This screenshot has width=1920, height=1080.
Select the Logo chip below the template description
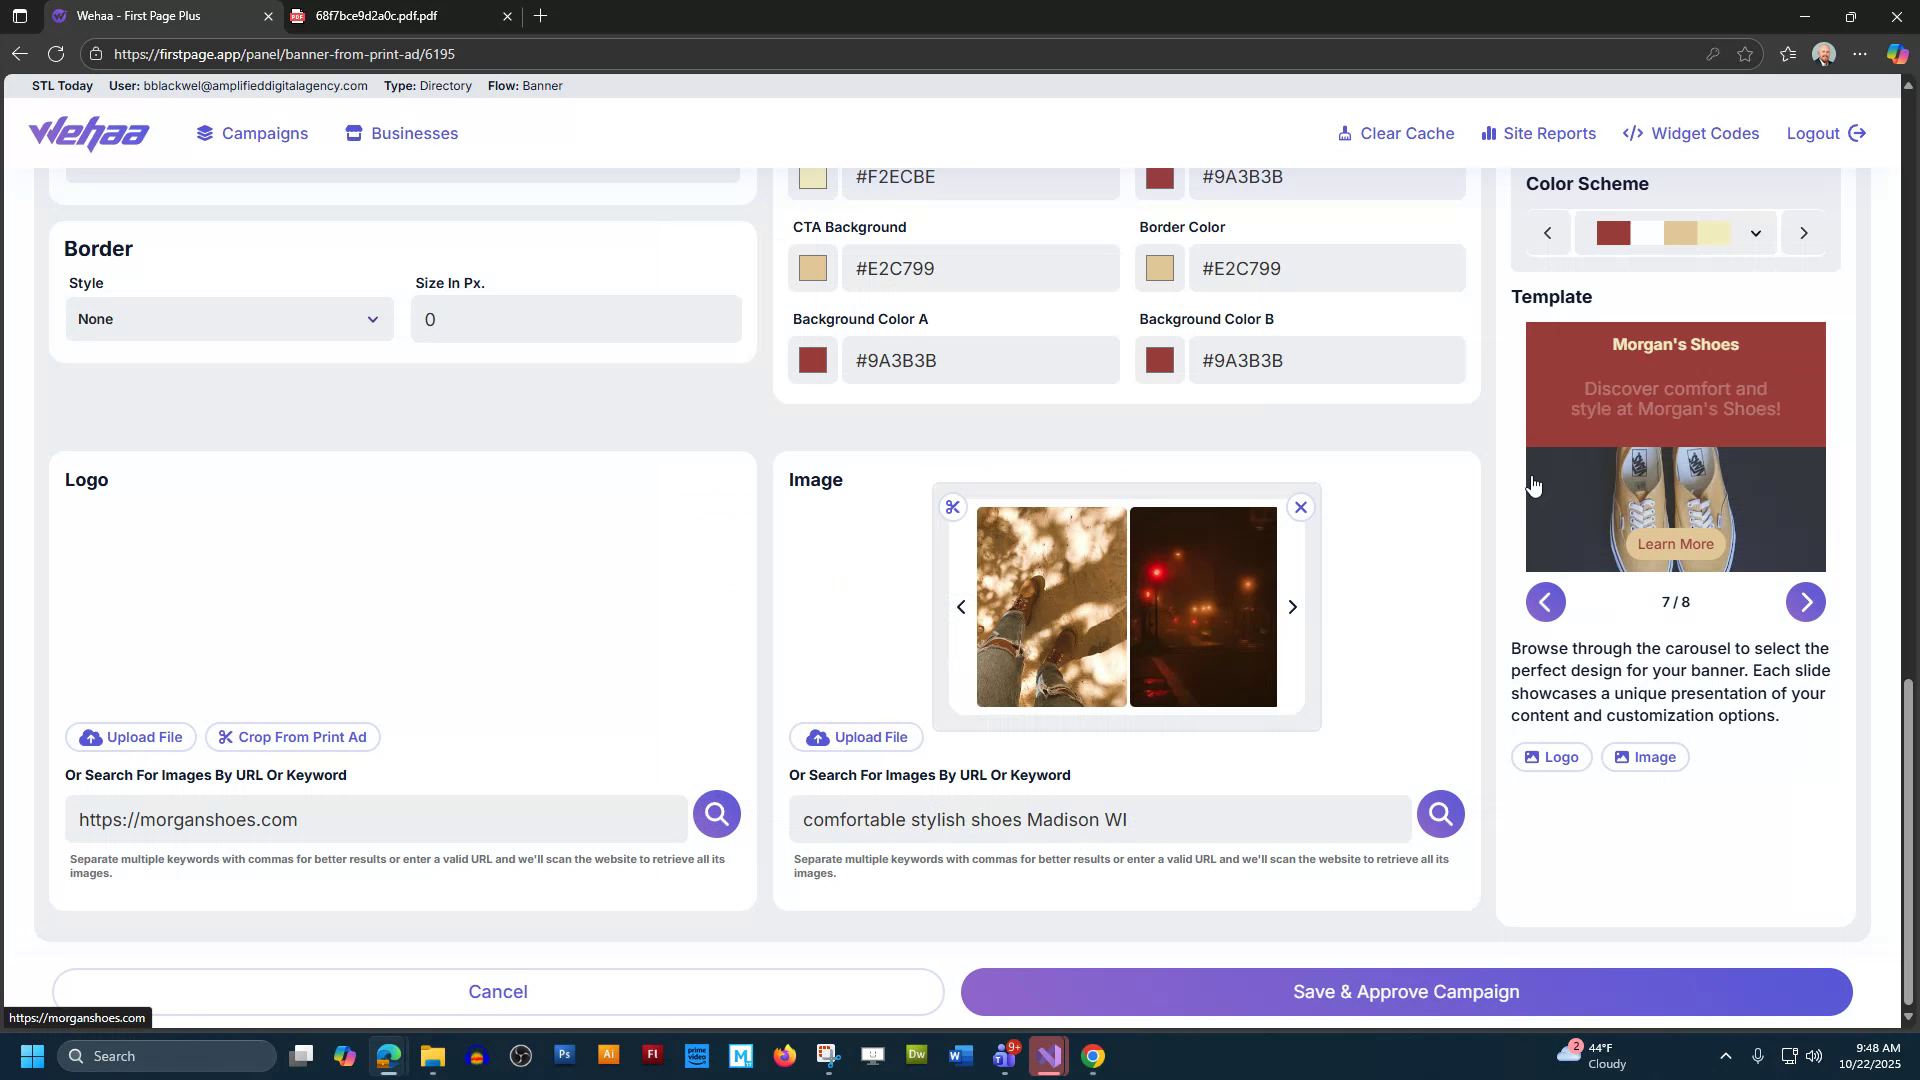click(x=1551, y=757)
